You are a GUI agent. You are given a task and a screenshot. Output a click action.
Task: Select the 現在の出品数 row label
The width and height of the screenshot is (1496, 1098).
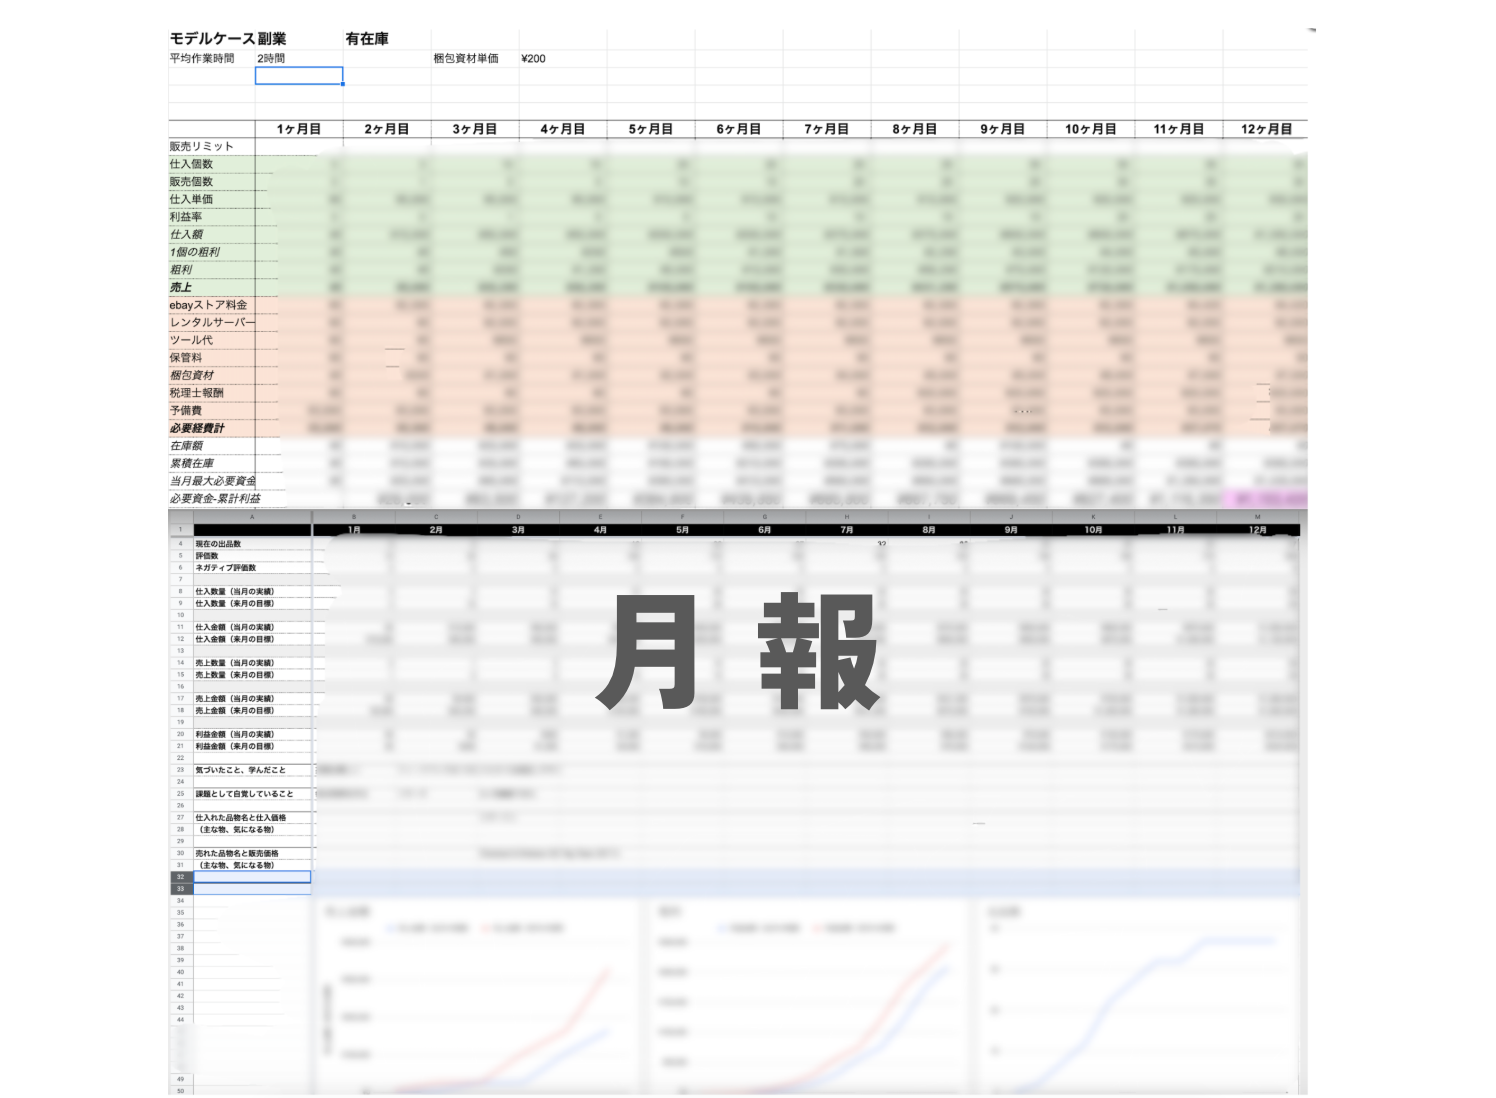(218, 544)
